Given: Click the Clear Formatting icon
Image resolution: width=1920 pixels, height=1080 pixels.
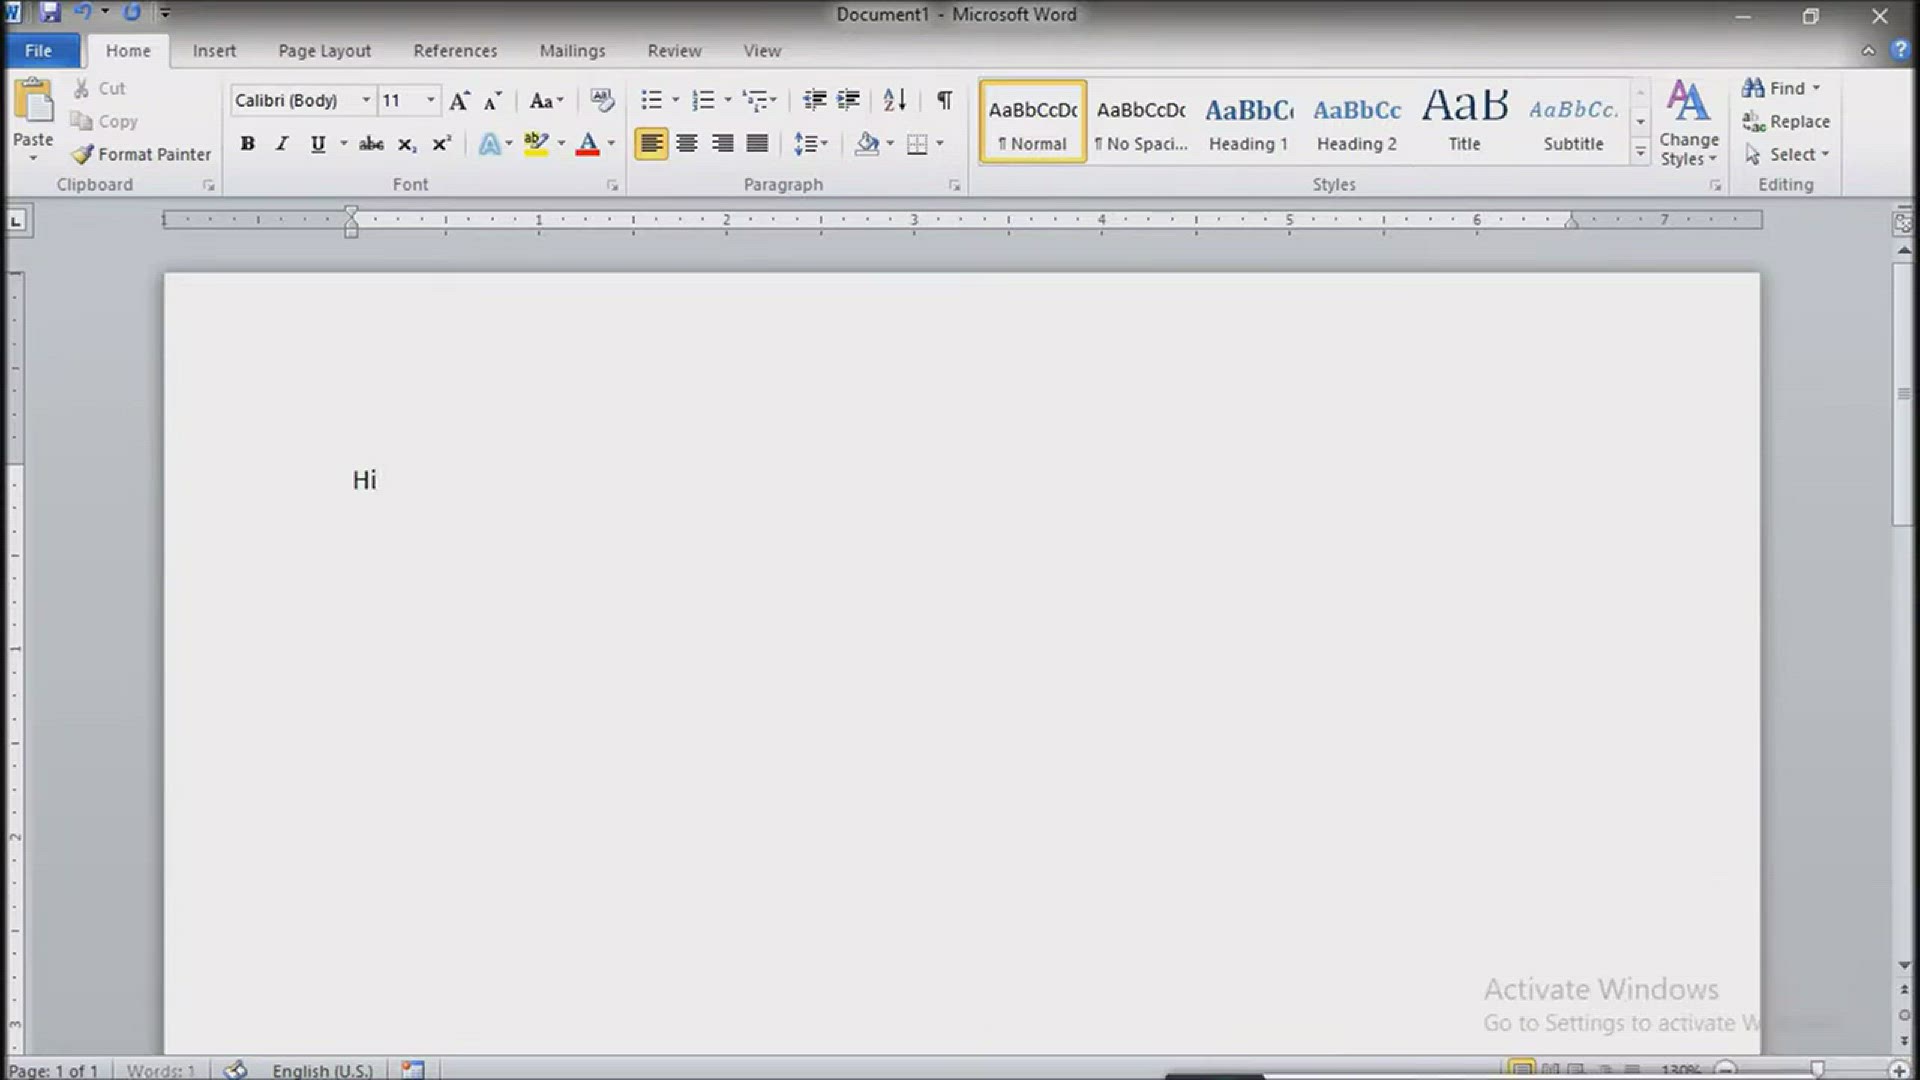Looking at the screenshot, I should [602, 100].
